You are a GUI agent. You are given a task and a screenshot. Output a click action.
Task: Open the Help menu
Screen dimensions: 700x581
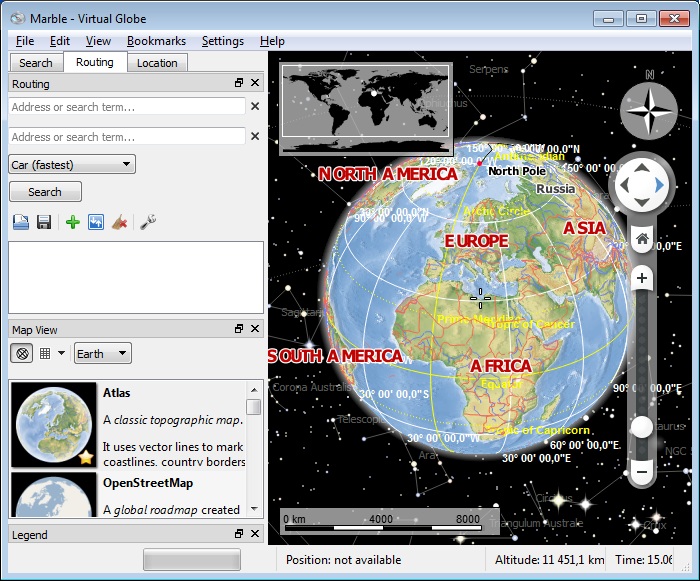[x=272, y=41]
